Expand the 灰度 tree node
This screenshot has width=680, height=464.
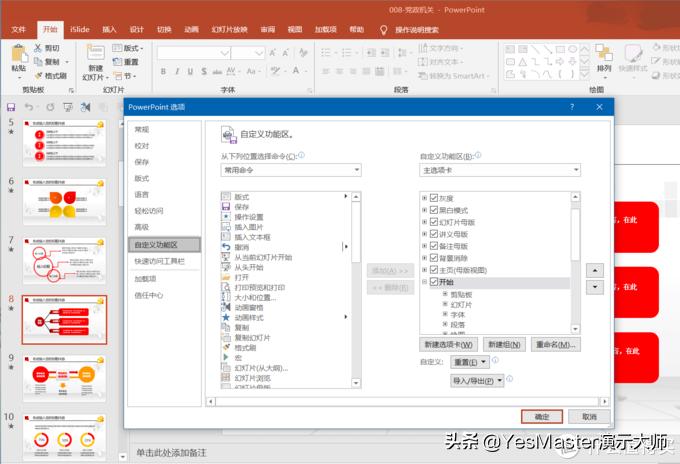pyautogui.click(x=425, y=198)
